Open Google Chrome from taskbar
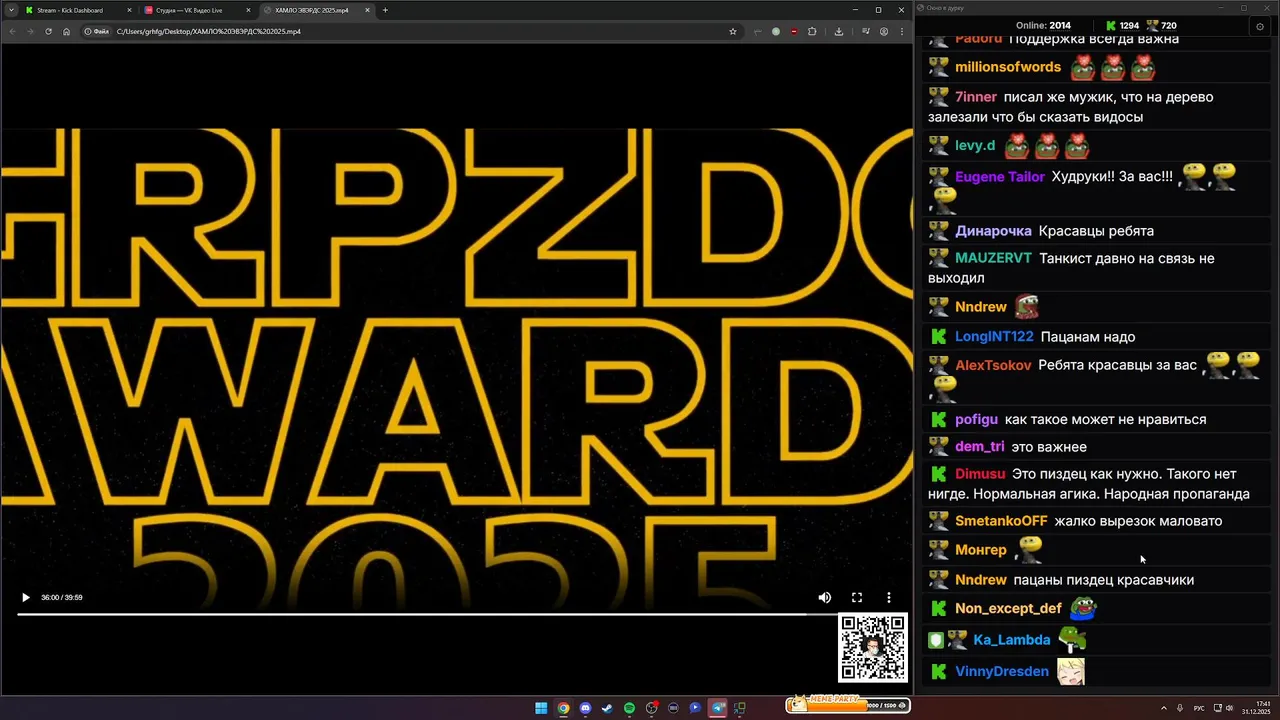 pos(563,708)
